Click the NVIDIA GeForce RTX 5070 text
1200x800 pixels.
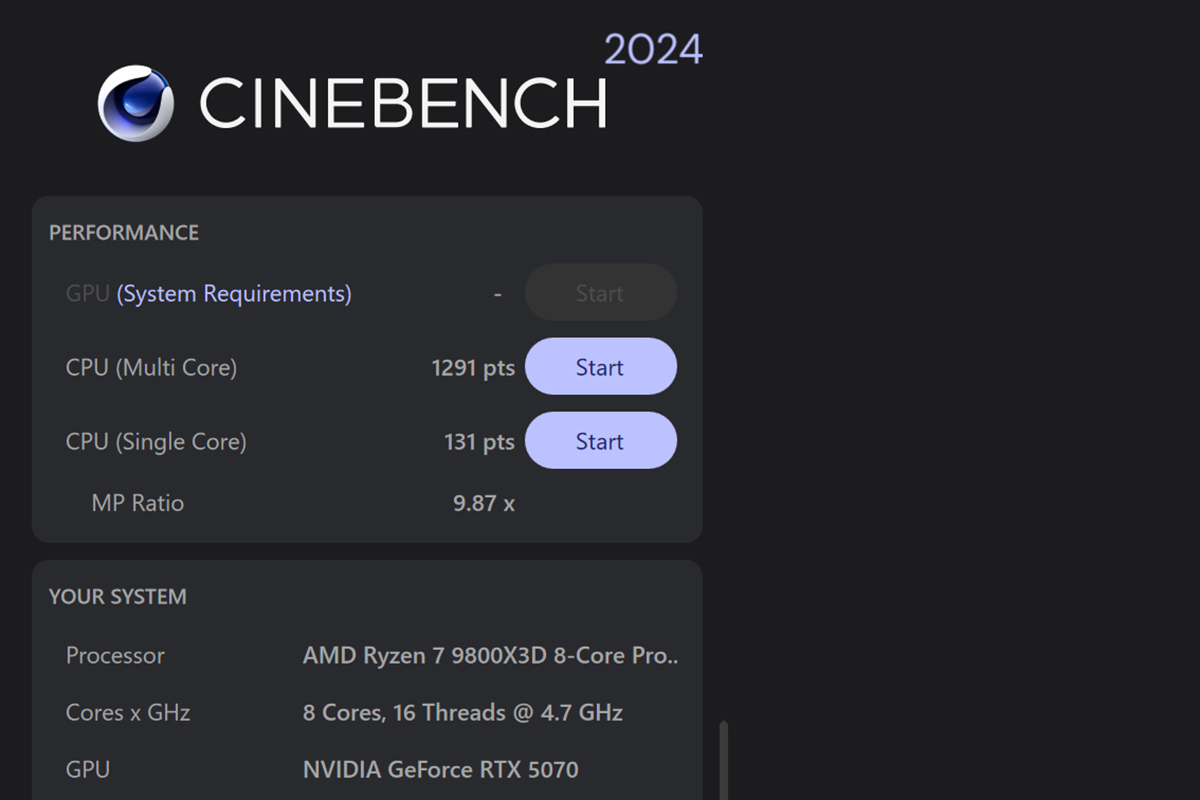tap(440, 770)
